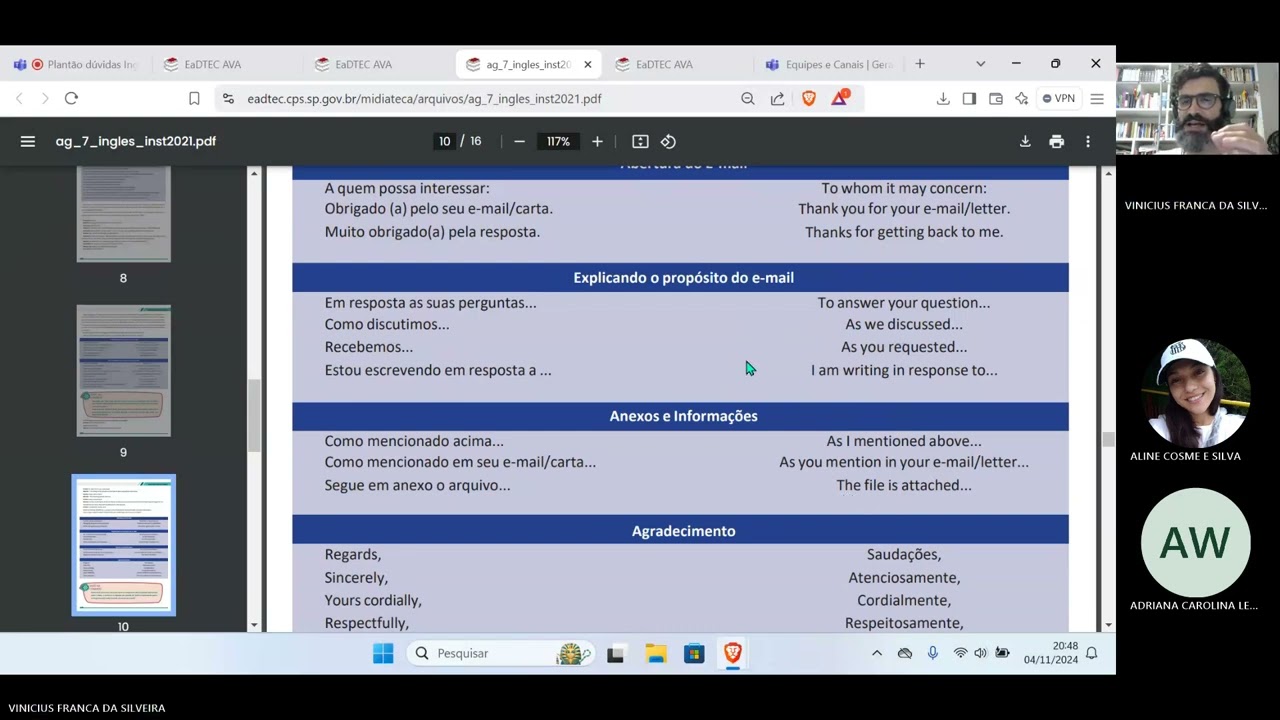Open Brave Wallet

coord(995,98)
